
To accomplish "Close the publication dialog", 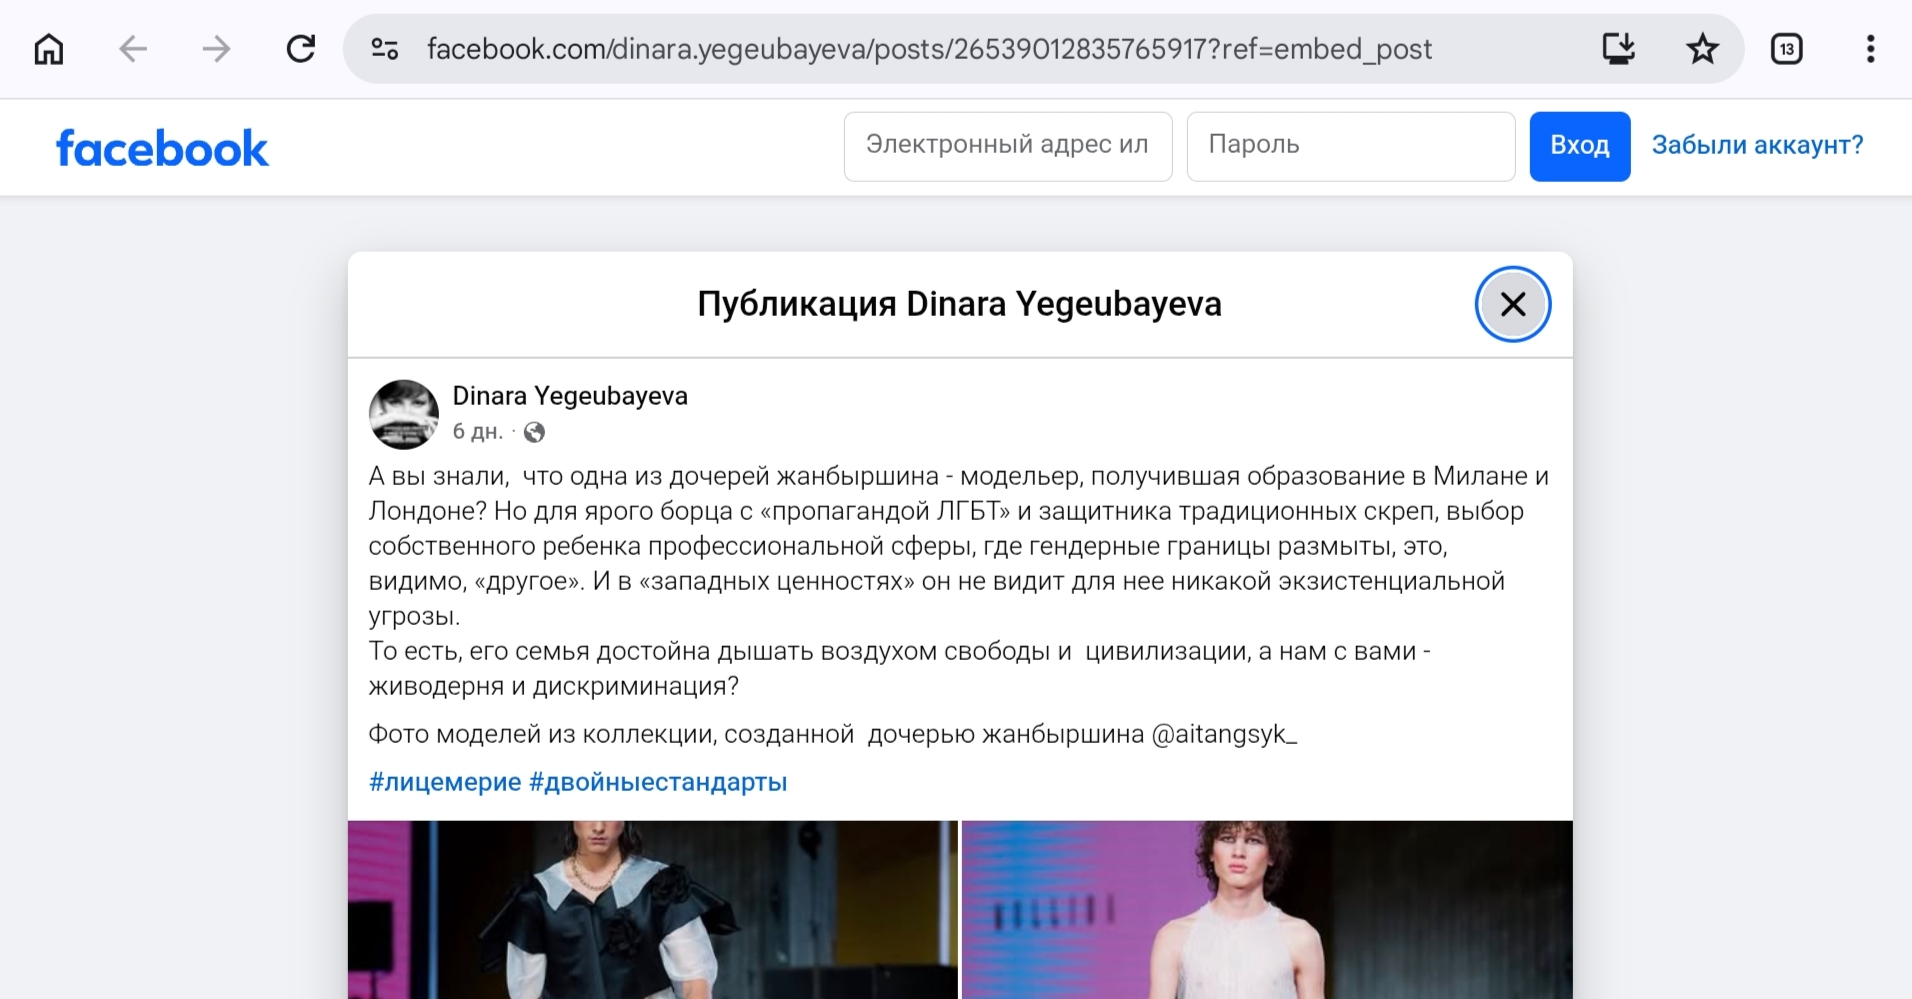I will (1512, 304).
